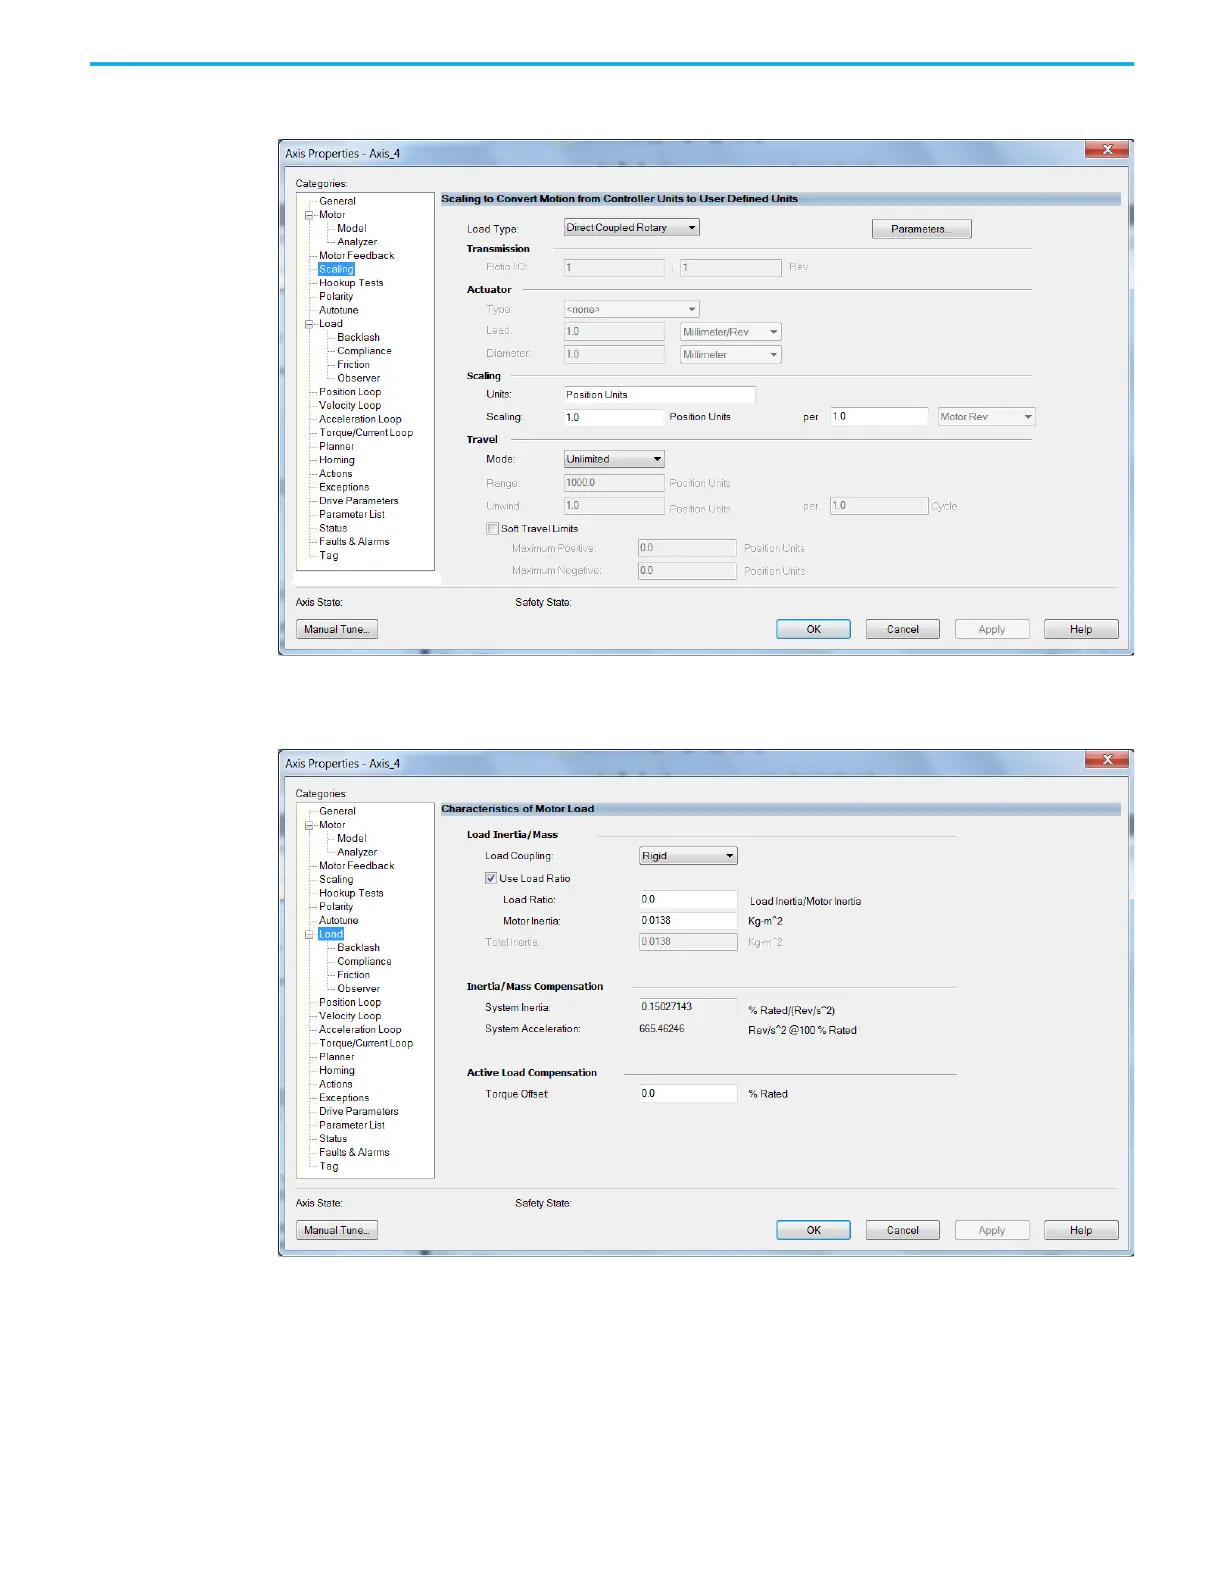Close the Scaling Axis Properties window
Image resolution: width=1224 pixels, height=1584 pixels.
(x=1107, y=149)
